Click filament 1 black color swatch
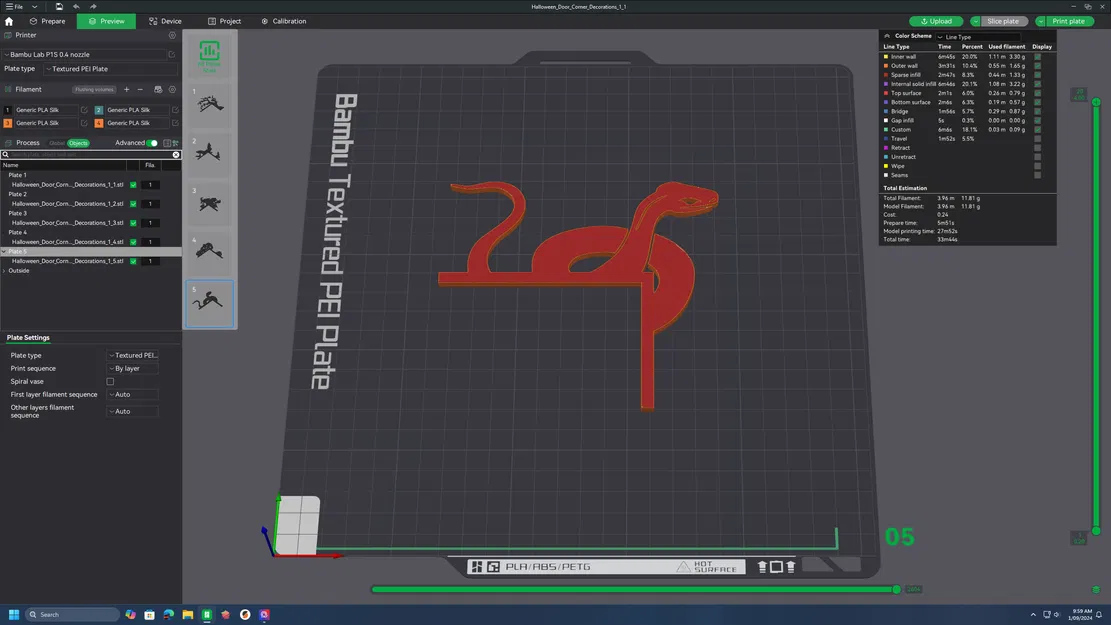 [x=8, y=110]
